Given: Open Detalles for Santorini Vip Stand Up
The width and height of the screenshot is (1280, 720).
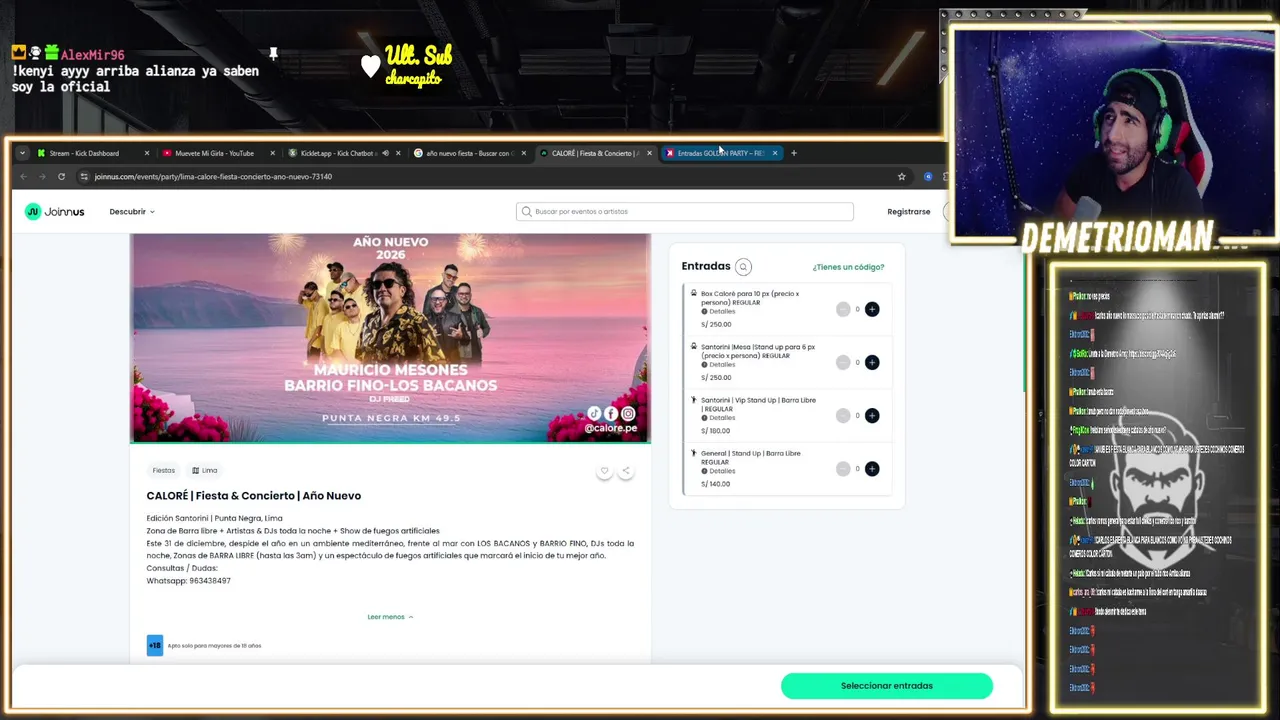Looking at the screenshot, I should point(719,418).
